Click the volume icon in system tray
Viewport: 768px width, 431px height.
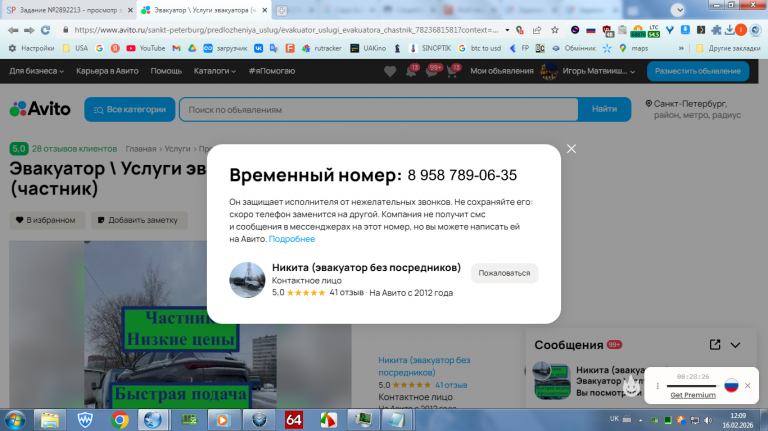coord(708,420)
